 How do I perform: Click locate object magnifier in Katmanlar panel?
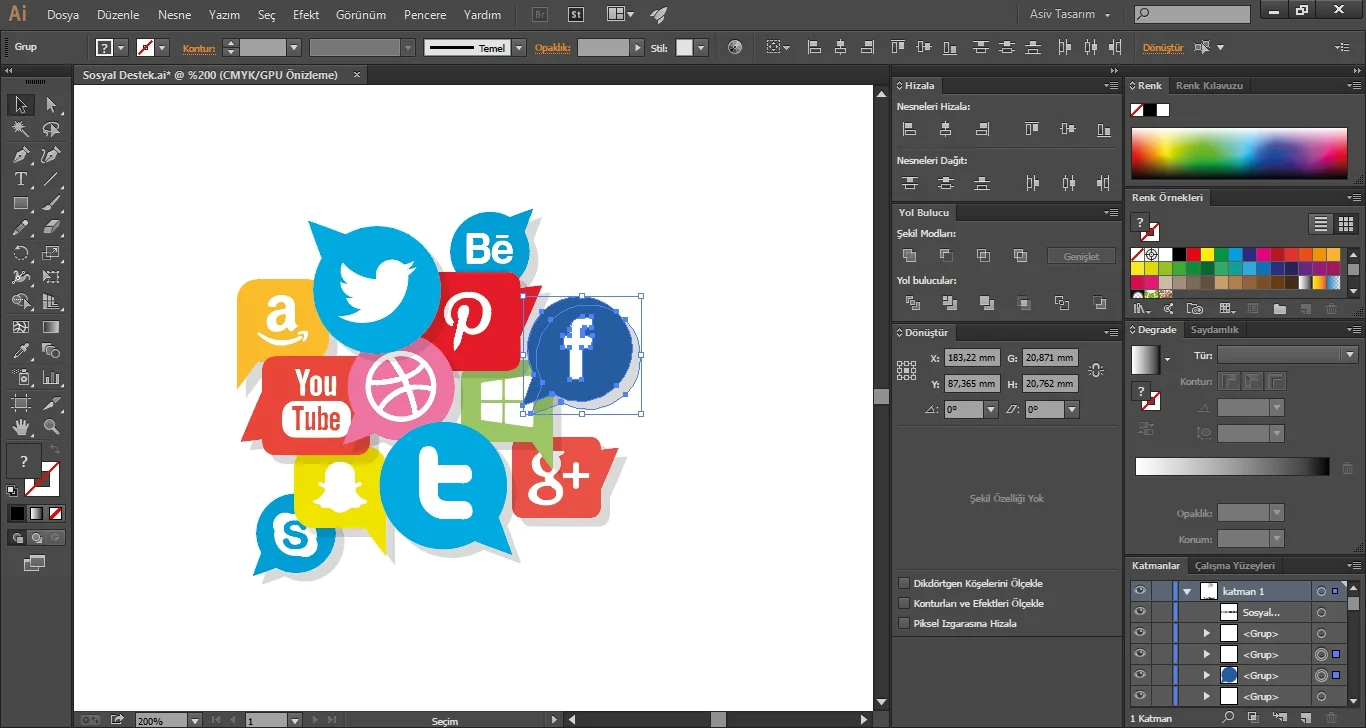(1228, 717)
